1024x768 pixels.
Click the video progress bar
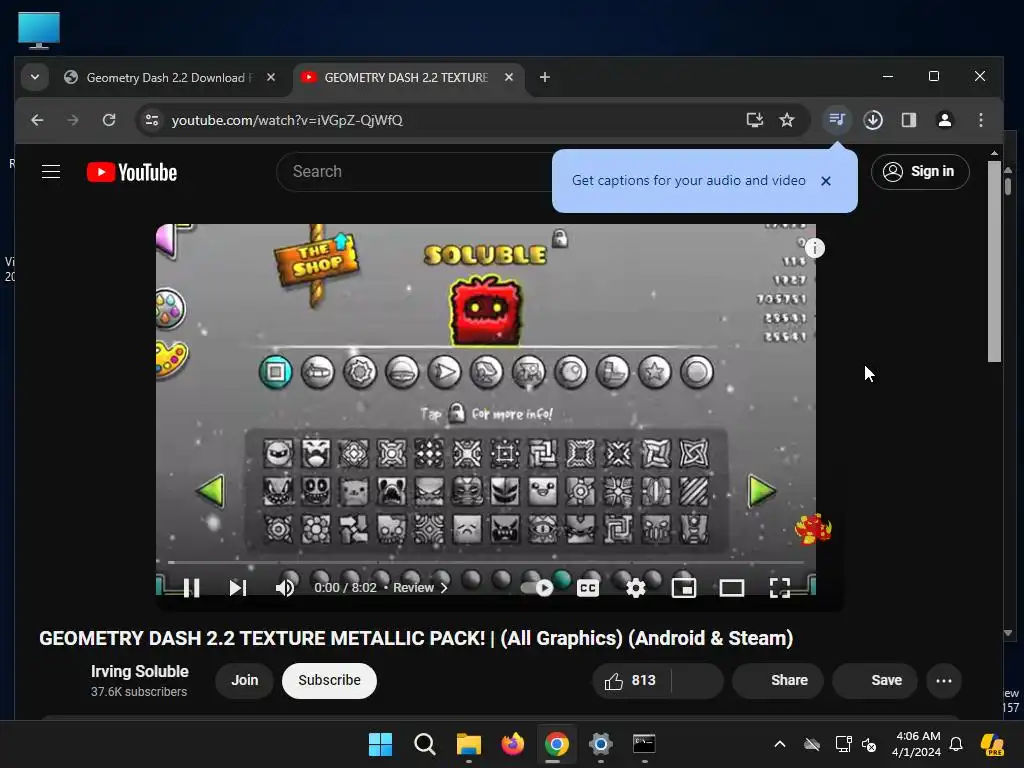[x=486, y=562]
